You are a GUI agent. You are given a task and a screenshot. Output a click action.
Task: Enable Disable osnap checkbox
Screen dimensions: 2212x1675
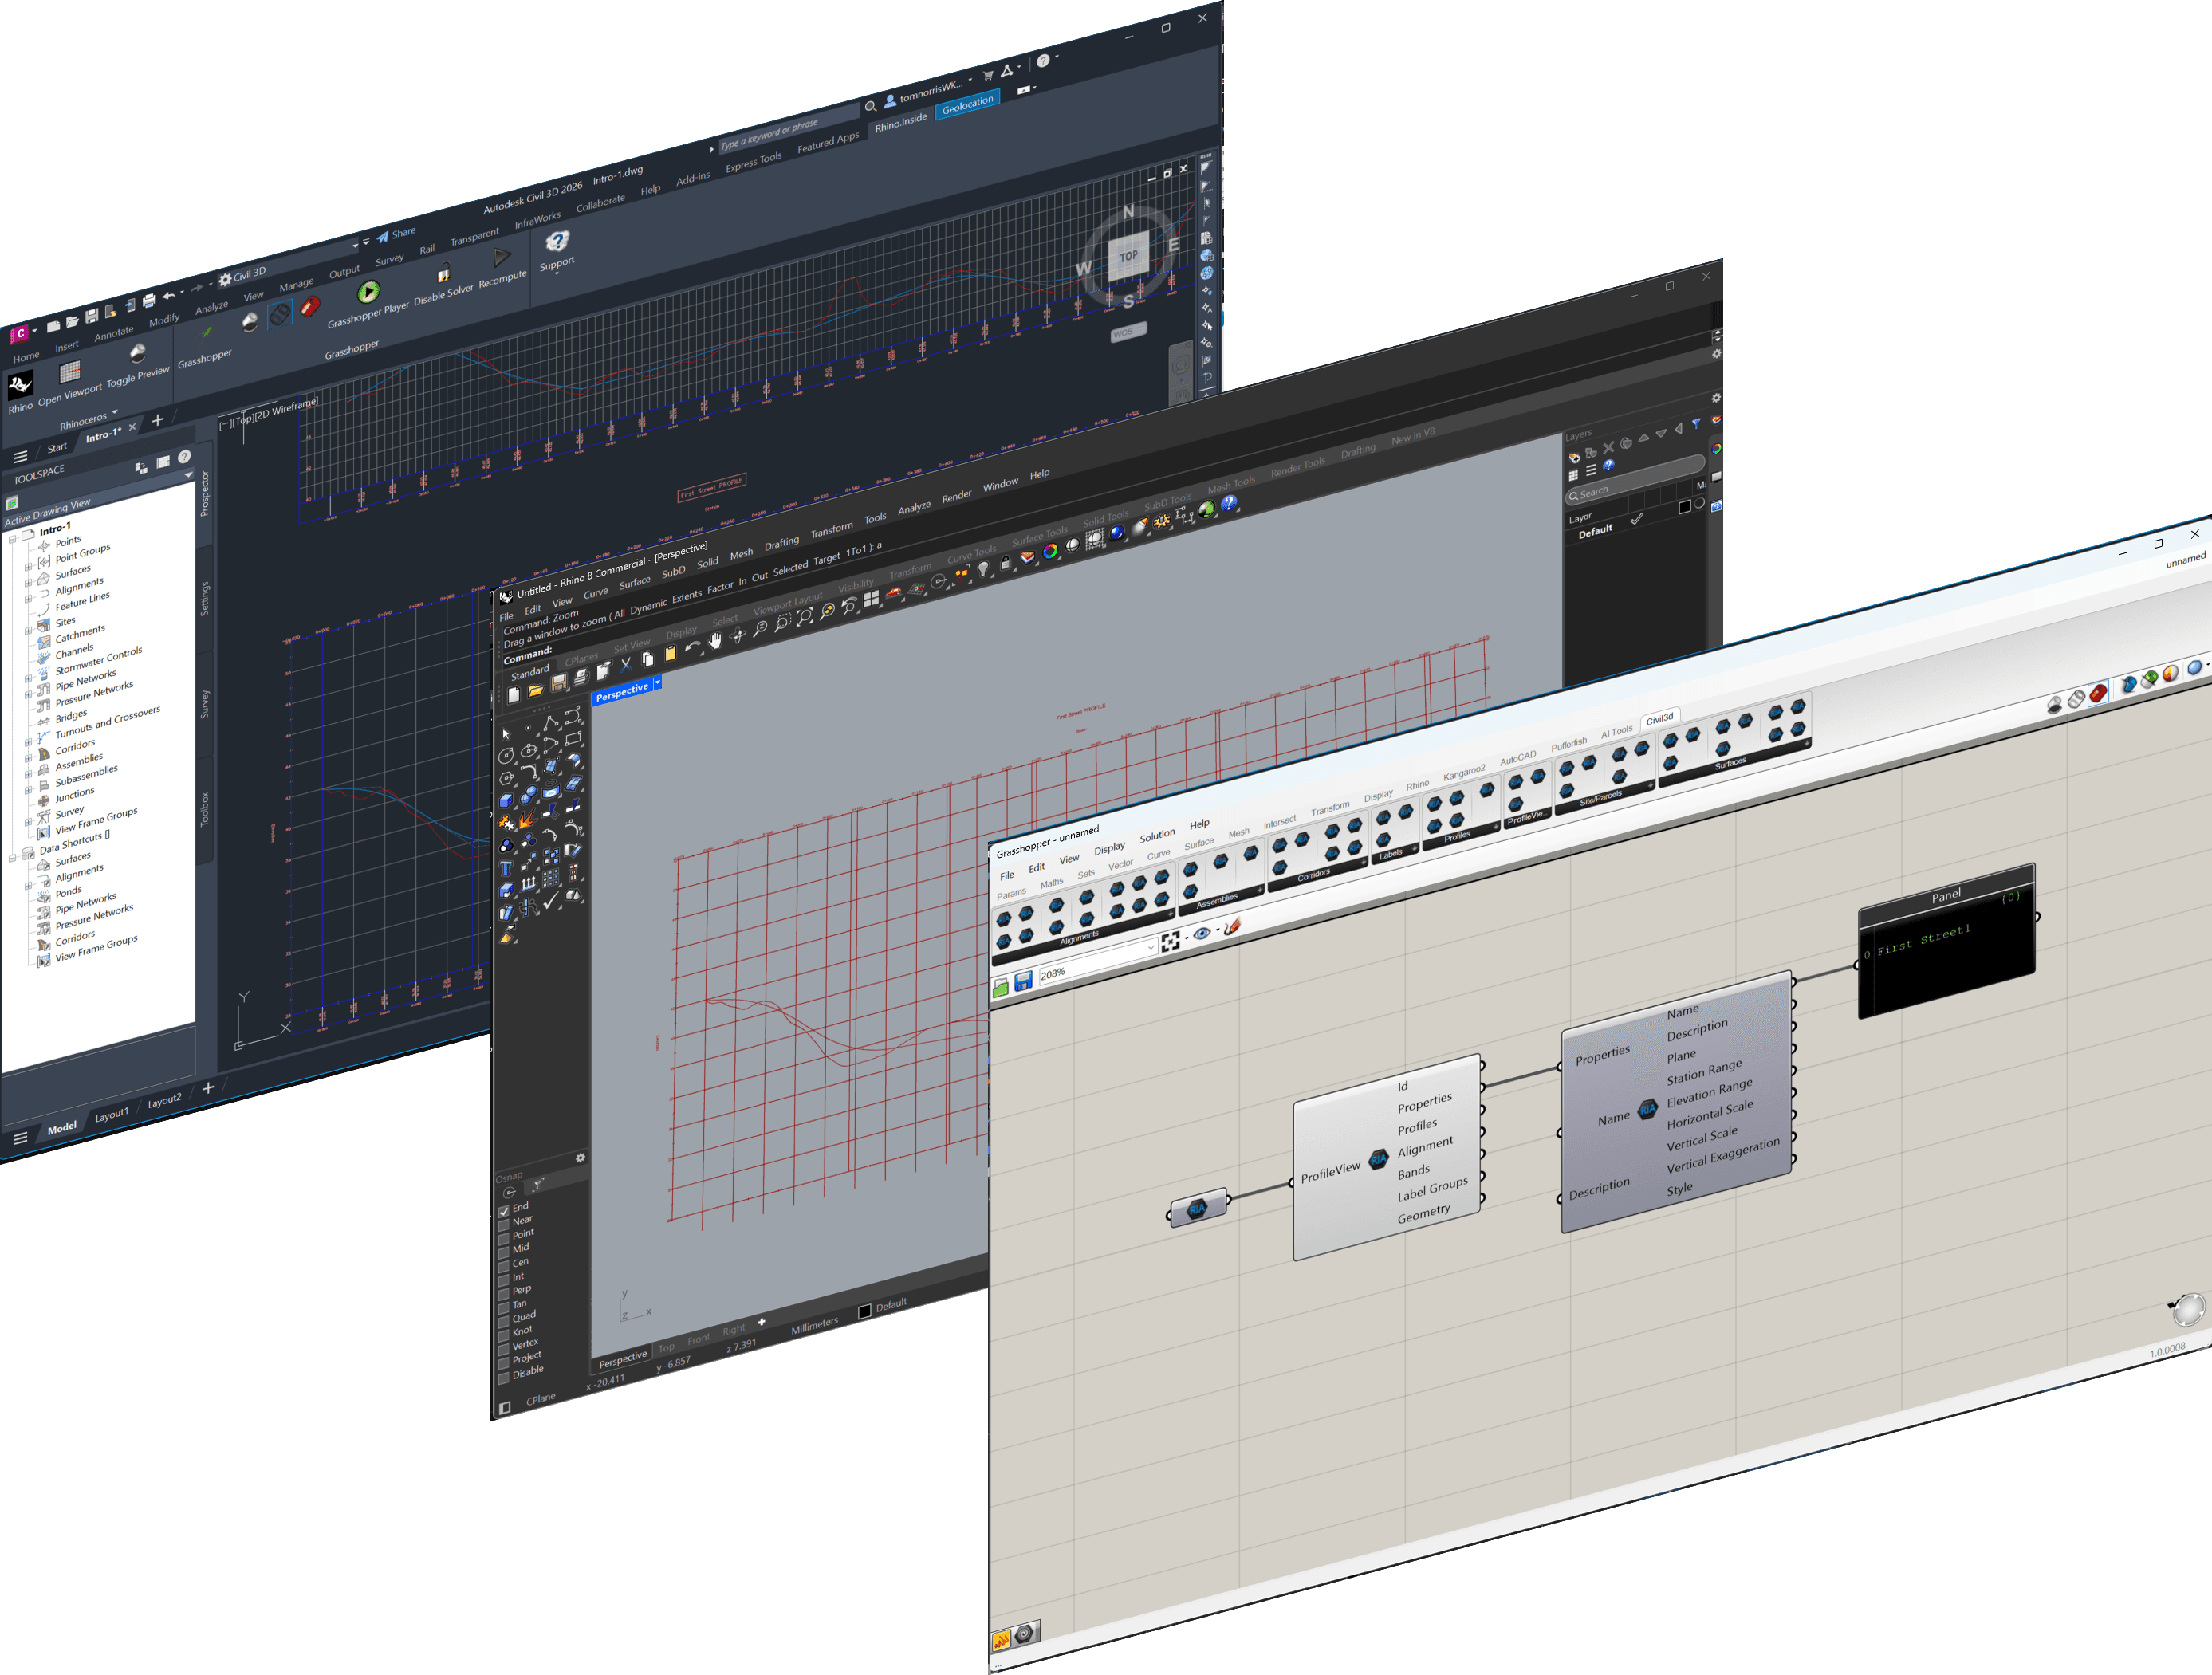(503, 1378)
